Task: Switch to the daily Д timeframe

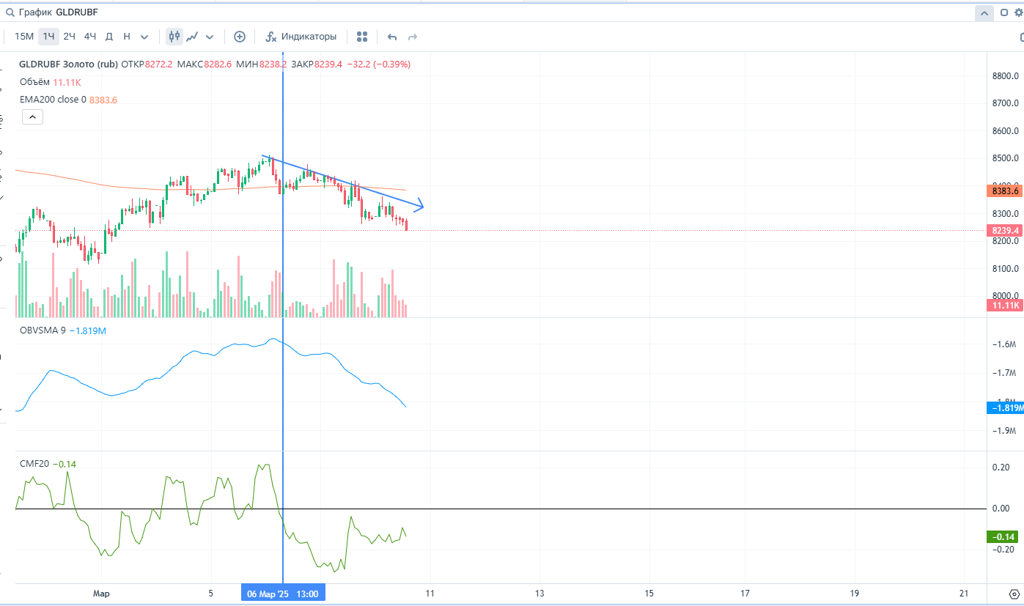Action: click(109, 37)
